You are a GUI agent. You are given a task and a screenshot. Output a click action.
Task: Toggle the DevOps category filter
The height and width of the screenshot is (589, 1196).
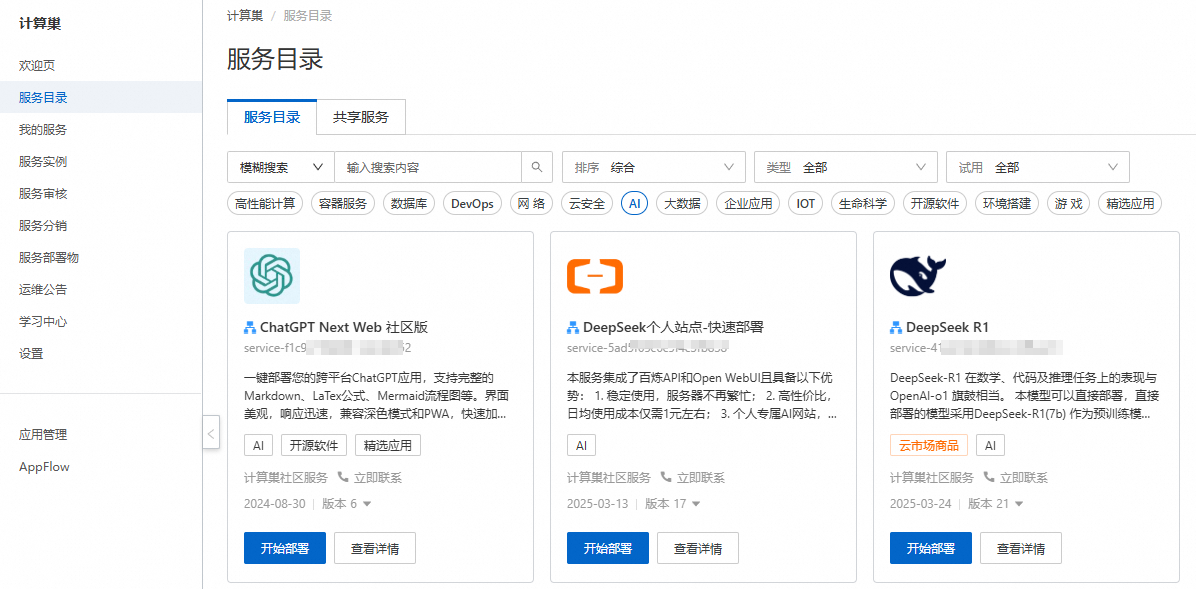click(472, 204)
